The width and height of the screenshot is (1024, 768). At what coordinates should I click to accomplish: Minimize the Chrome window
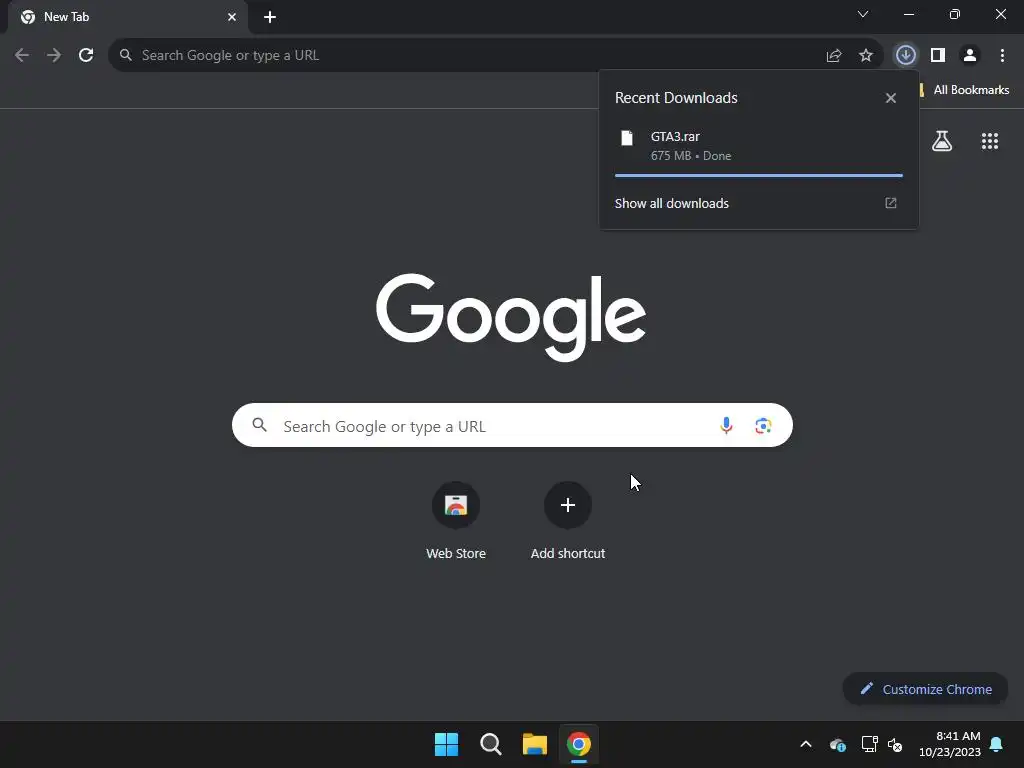909,14
